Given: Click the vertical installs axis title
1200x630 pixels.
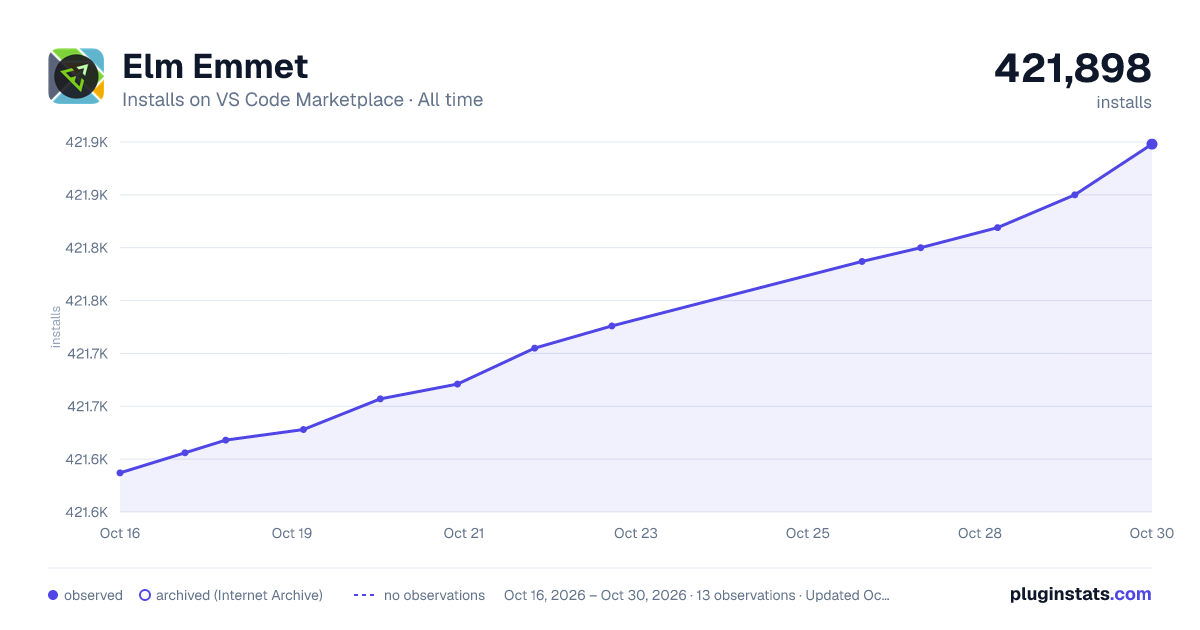Looking at the screenshot, I should [x=56, y=327].
